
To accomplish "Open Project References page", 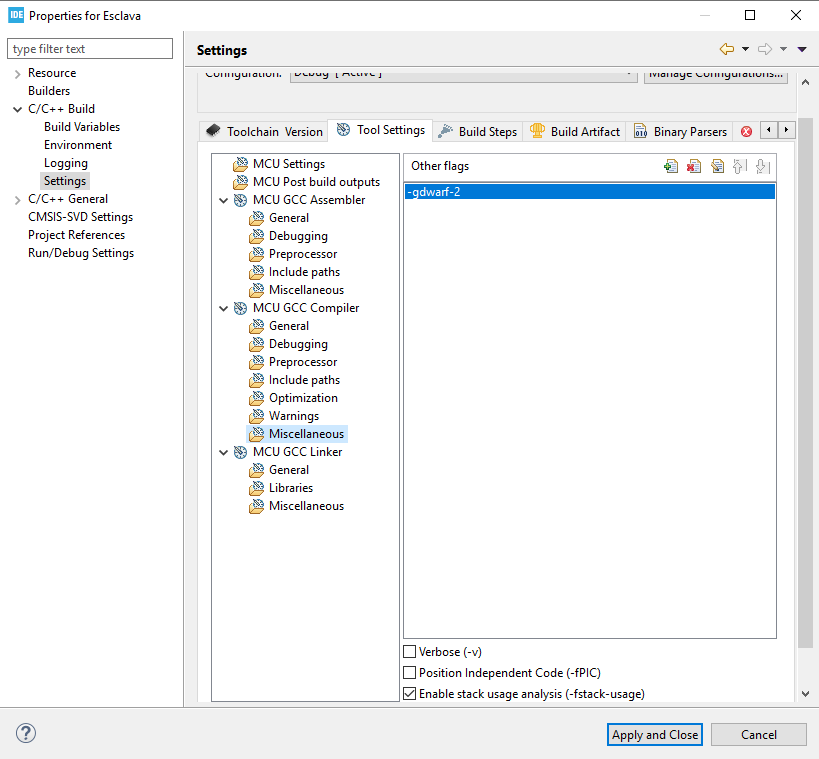I will tap(76, 235).
